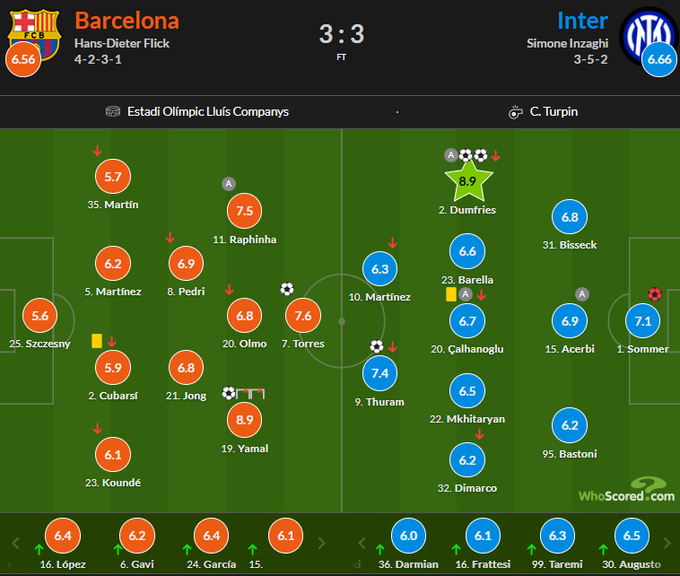
Task: Click the referee whistle icon beside C. Turpin
Action: (515, 112)
